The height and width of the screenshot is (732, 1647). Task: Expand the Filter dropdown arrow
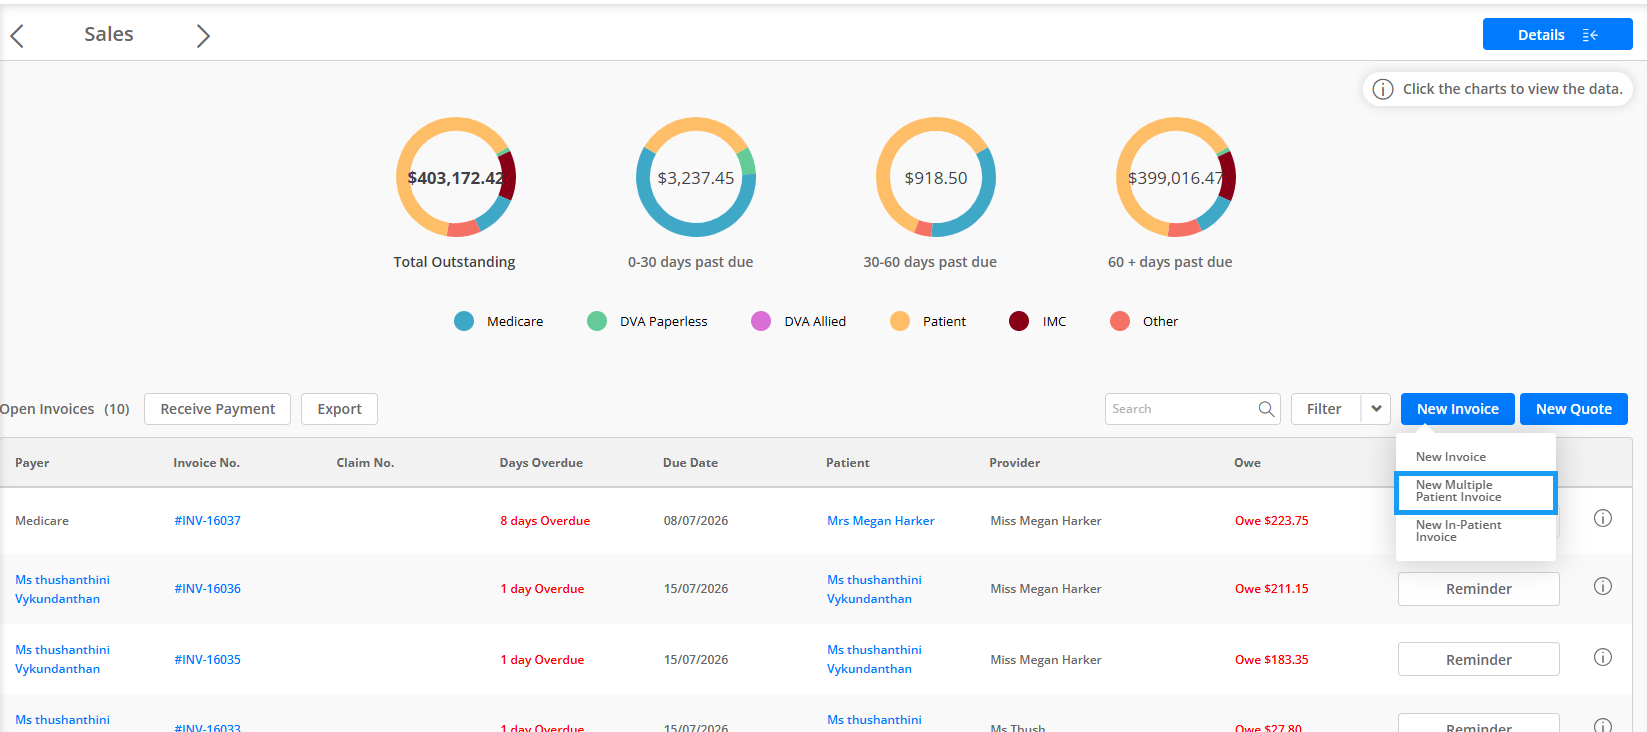point(1376,409)
